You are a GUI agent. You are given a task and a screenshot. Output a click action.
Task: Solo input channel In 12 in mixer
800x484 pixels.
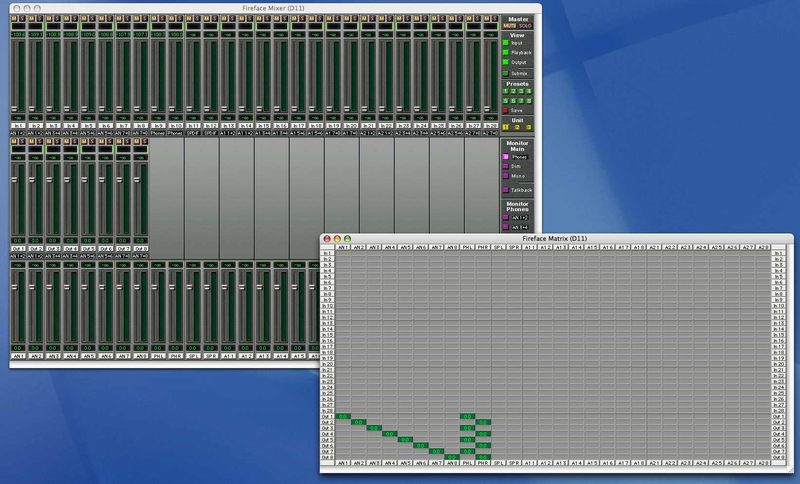click(x=215, y=18)
